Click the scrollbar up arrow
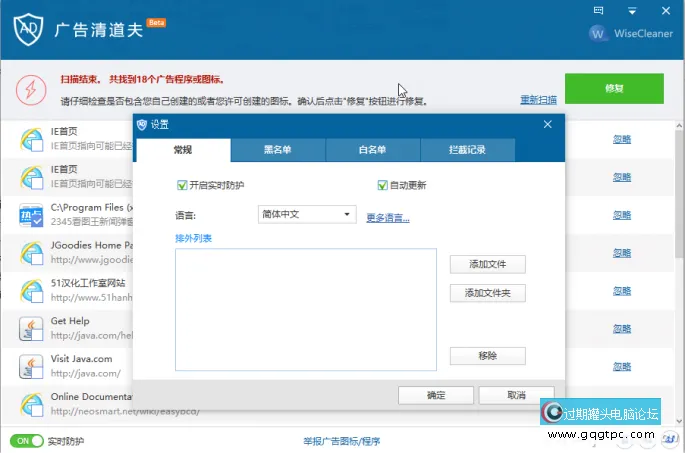 679,125
